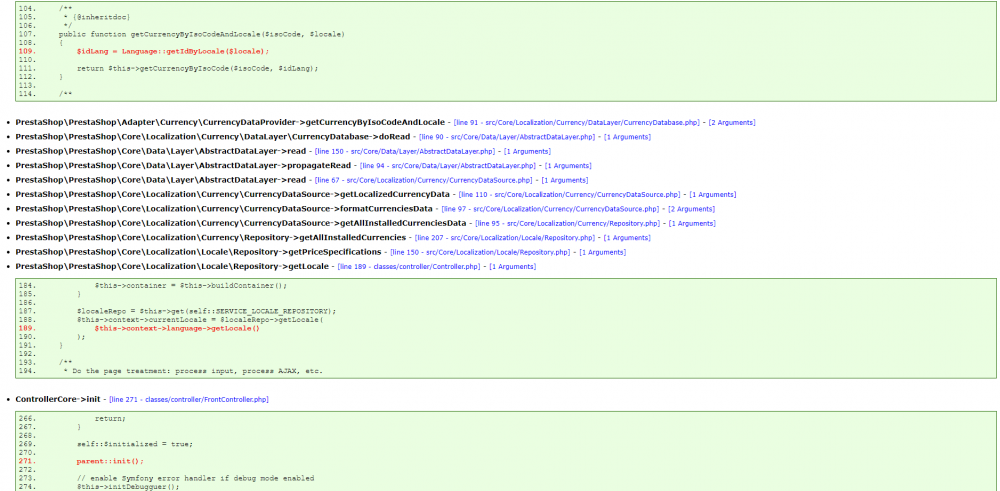
Task: Open the line 90 AbstractDataLayer.php link
Action: coord(507,137)
